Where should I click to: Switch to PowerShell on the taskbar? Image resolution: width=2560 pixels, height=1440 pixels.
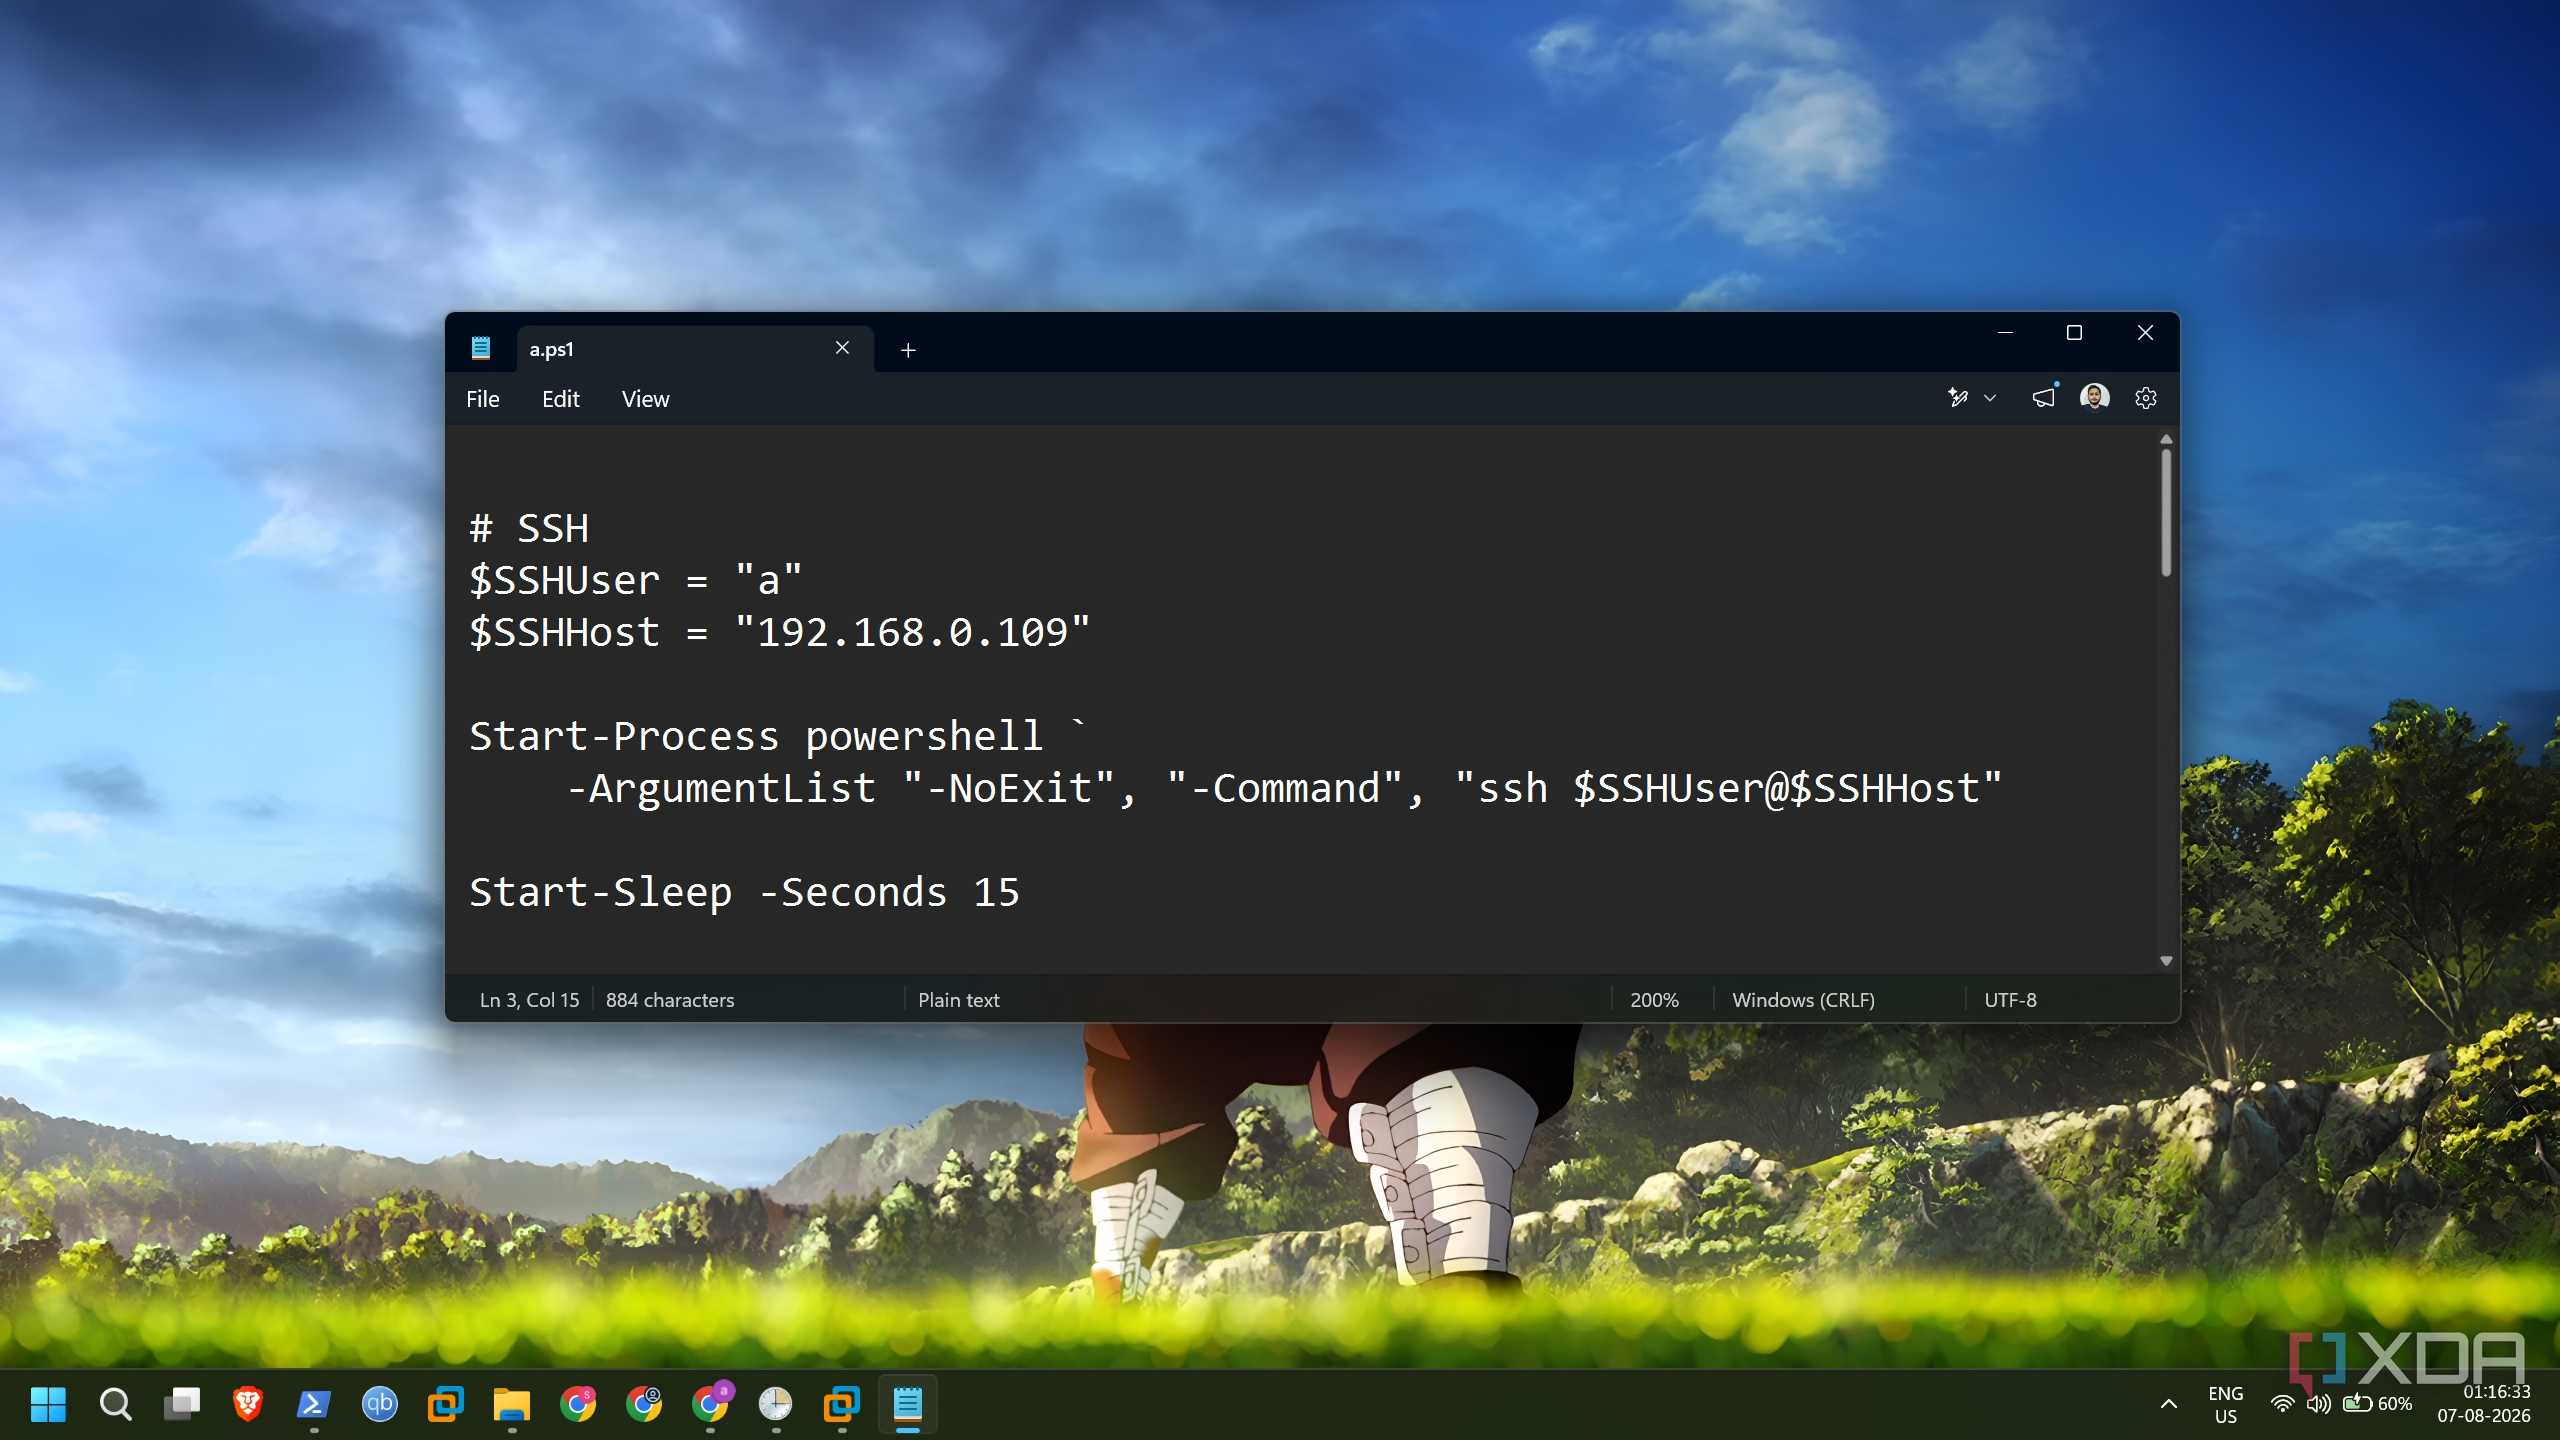tap(314, 1404)
